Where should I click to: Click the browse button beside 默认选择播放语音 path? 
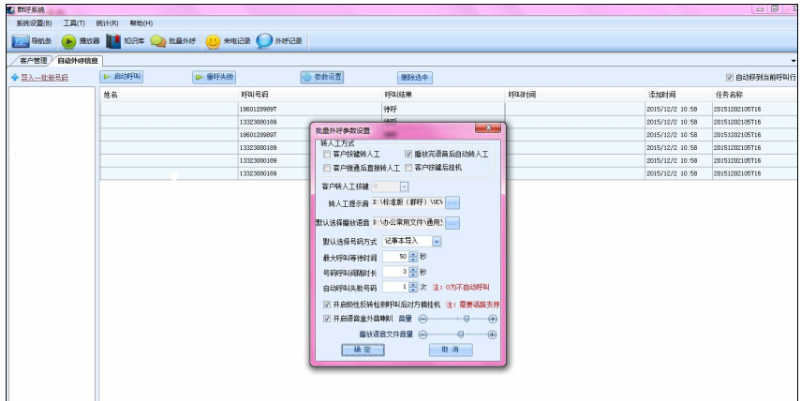(x=452, y=222)
